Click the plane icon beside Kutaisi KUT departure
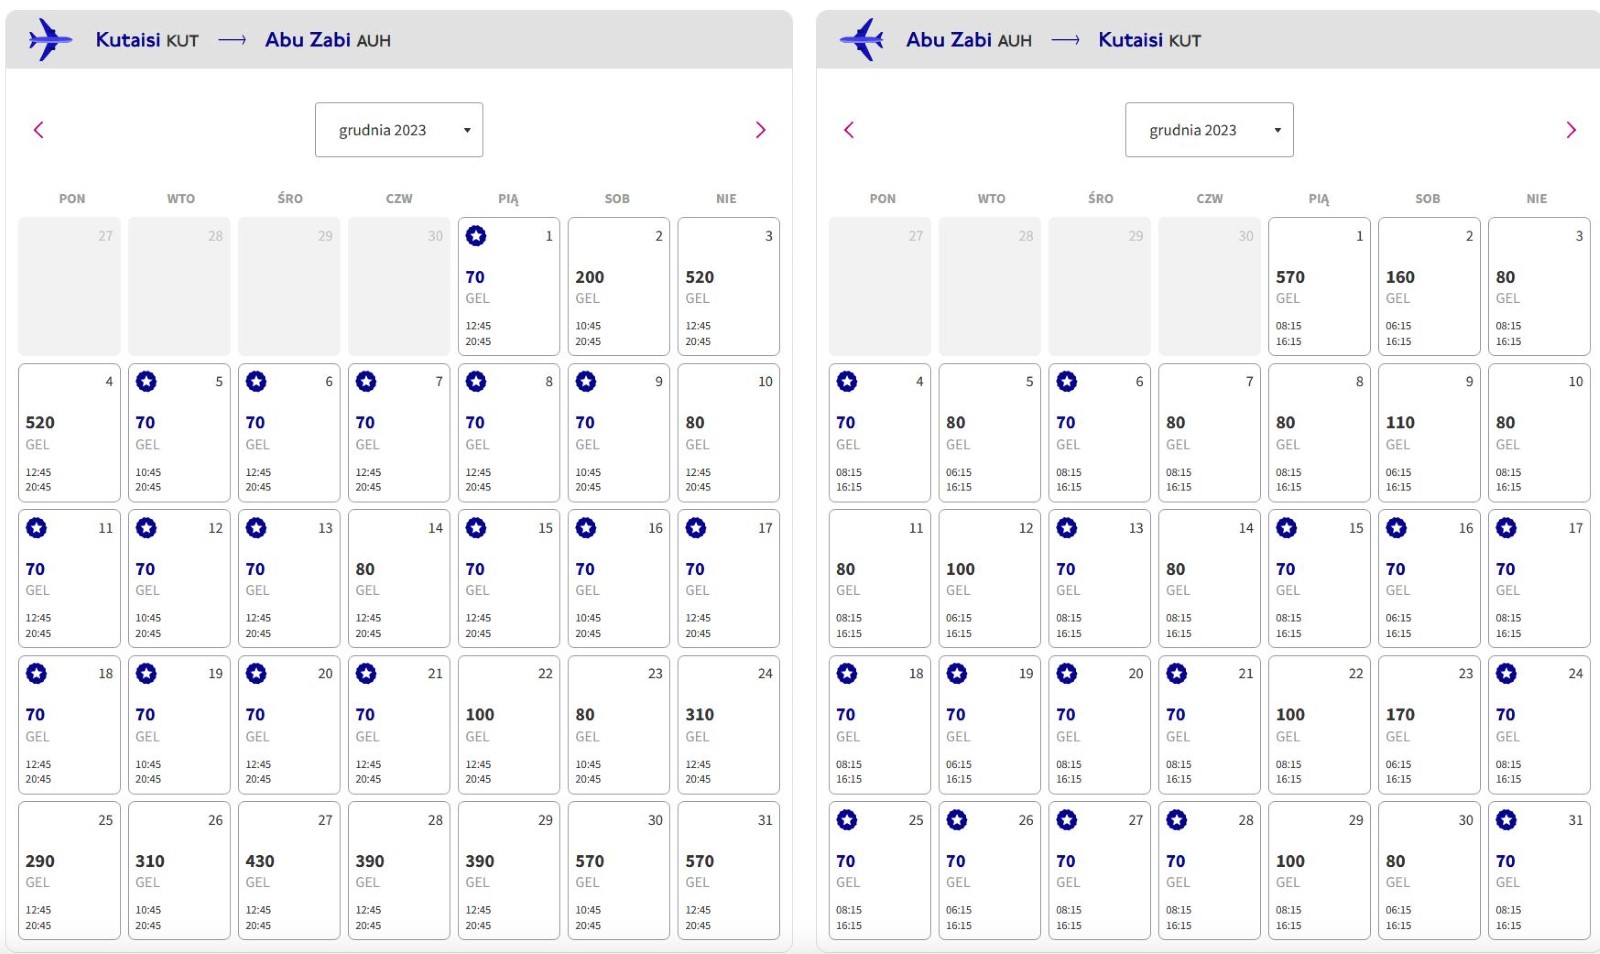 pos(50,40)
